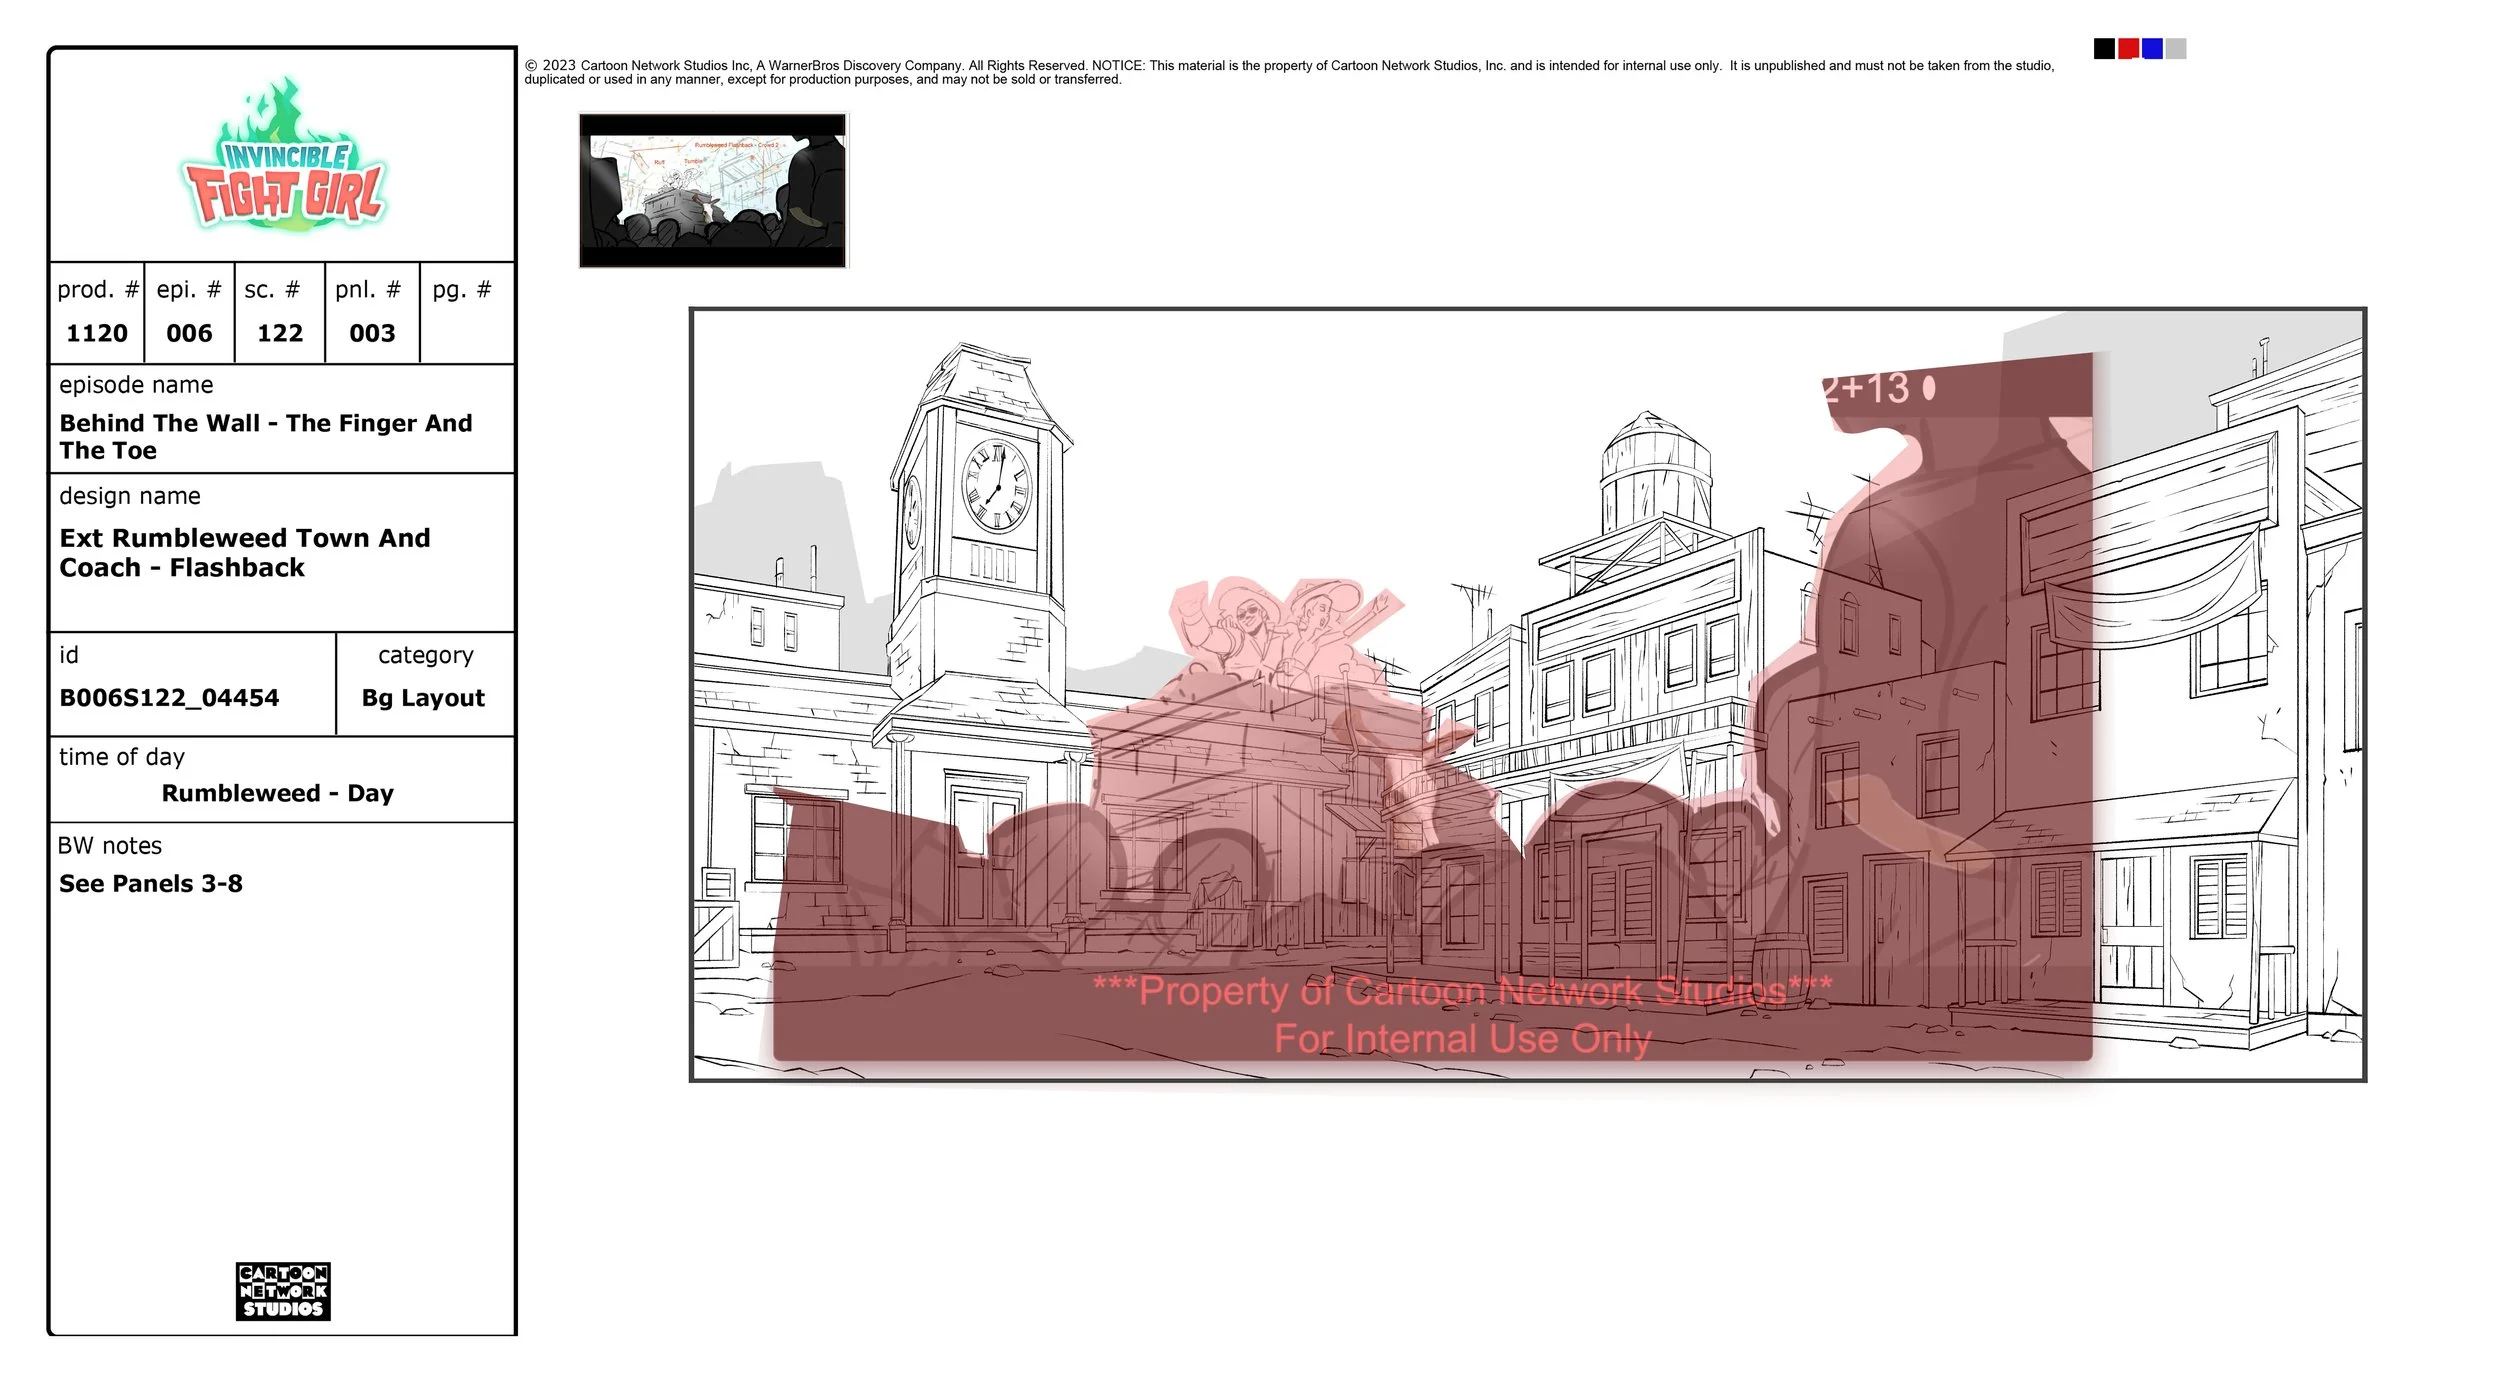This screenshot has width=2500, height=1389.
Task: Click the id field B006S122_04454
Action: 169,698
